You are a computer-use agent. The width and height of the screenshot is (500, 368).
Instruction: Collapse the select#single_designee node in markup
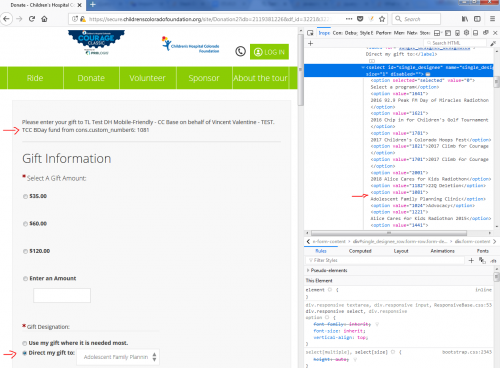click(x=363, y=67)
